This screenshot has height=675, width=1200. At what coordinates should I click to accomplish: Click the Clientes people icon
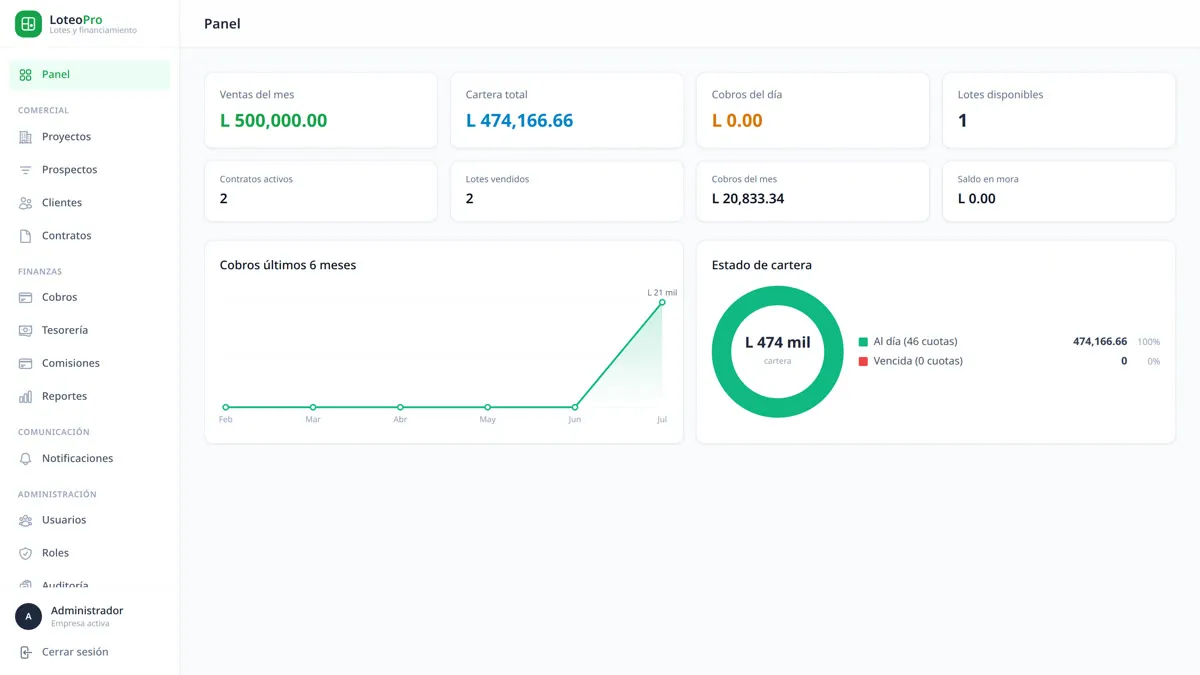point(26,203)
